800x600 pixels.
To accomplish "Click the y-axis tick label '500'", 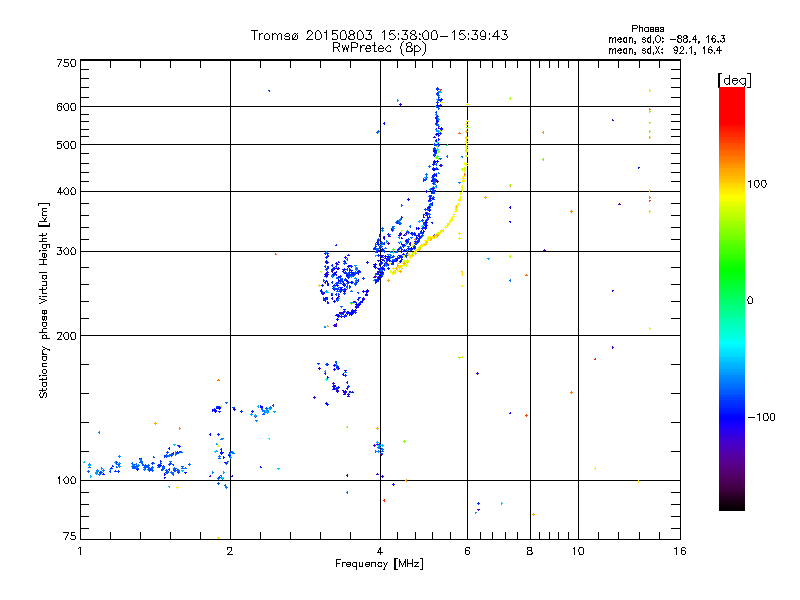I will click(x=66, y=145).
